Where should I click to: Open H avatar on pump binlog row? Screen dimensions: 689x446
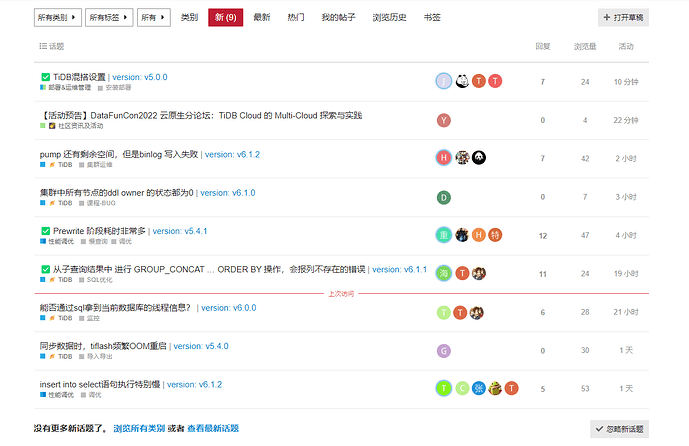444,158
